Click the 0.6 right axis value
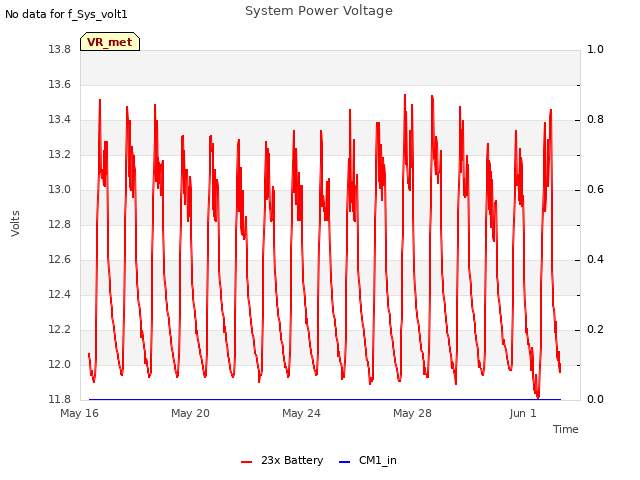This screenshot has height=480, width=640. click(595, 190)
